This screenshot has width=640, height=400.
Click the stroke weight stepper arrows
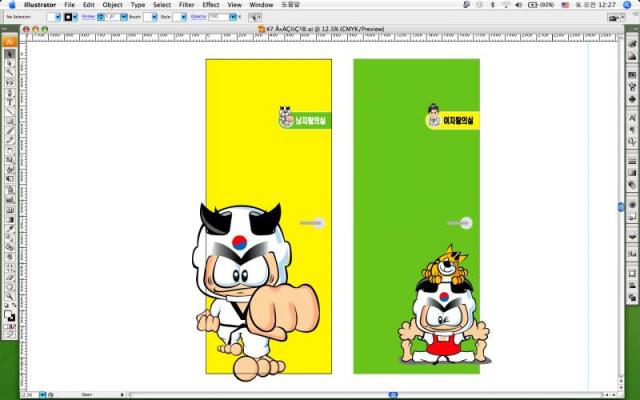pos(101,17)
